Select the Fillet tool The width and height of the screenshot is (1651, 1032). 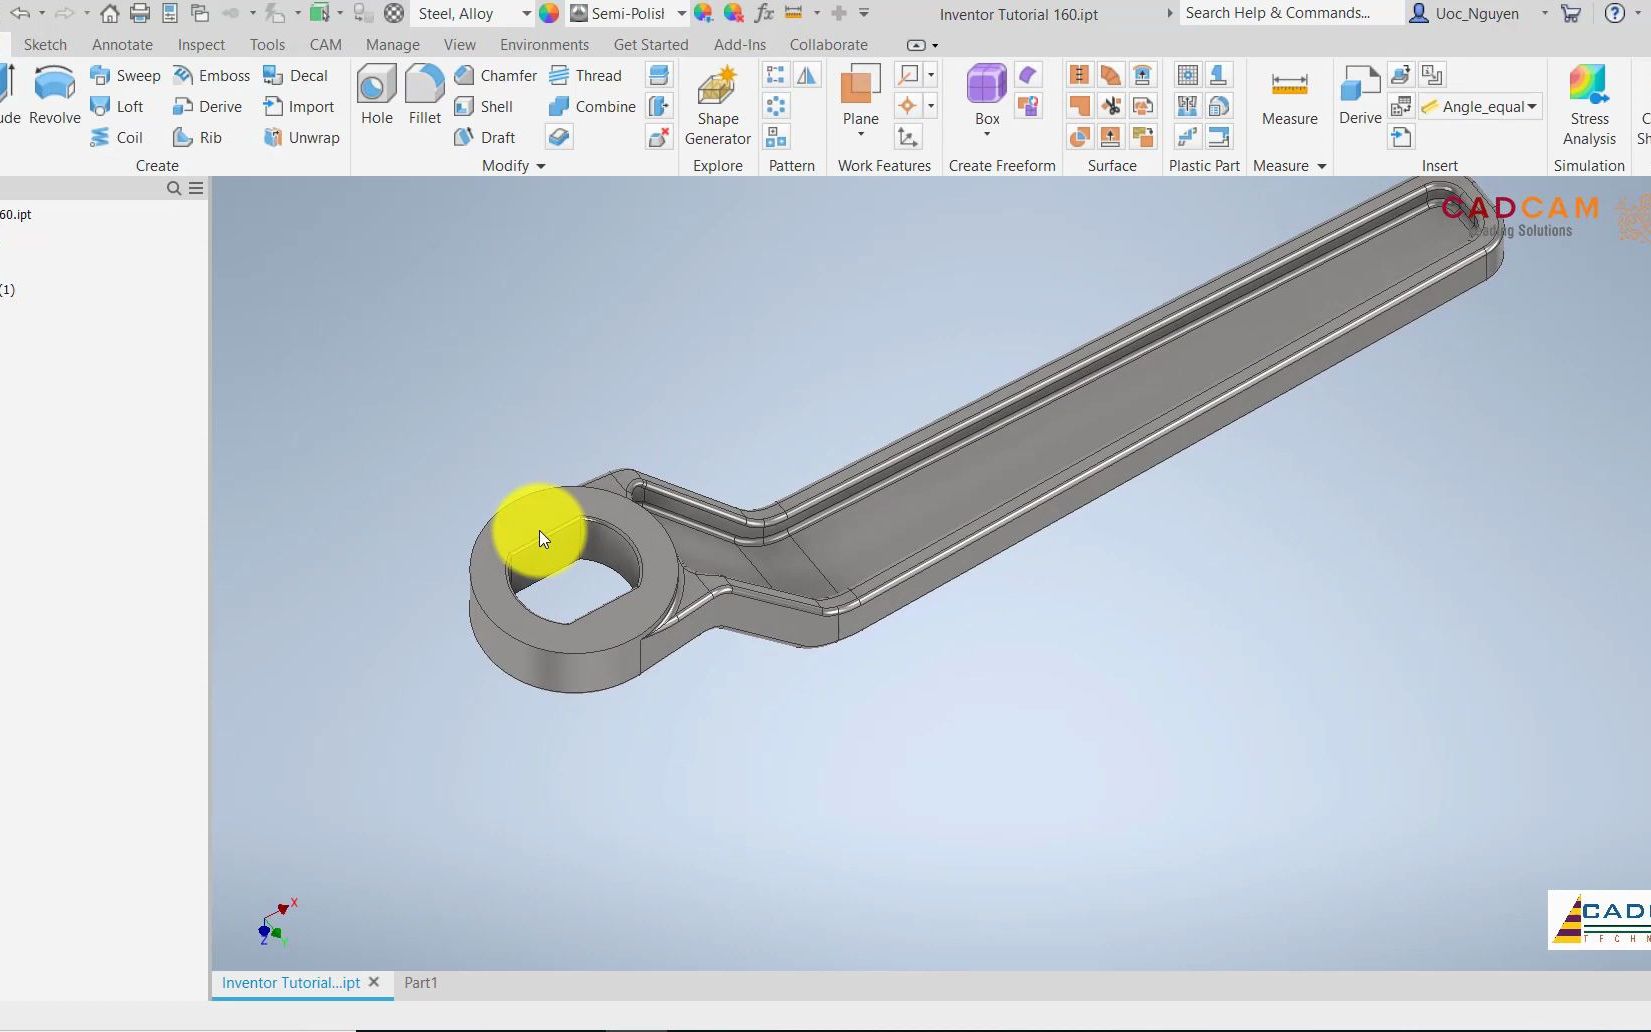[x=424, y=97]
